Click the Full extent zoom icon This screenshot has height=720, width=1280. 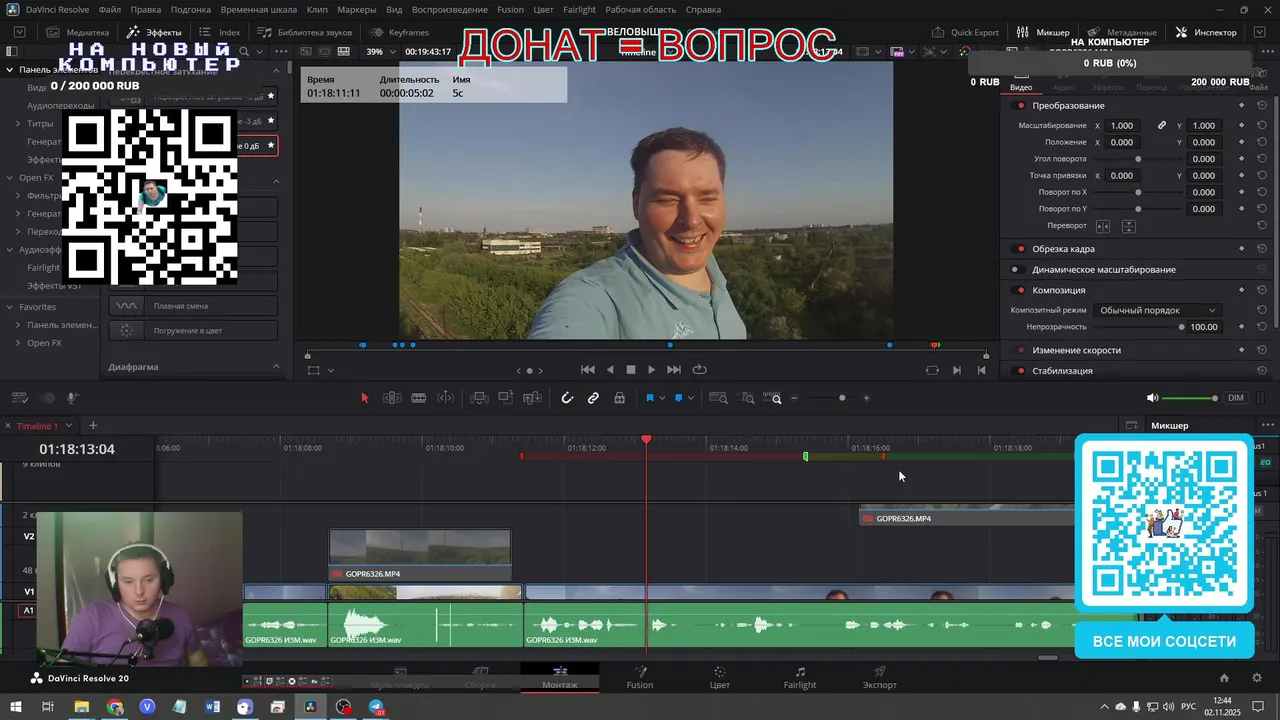(718, 398)
